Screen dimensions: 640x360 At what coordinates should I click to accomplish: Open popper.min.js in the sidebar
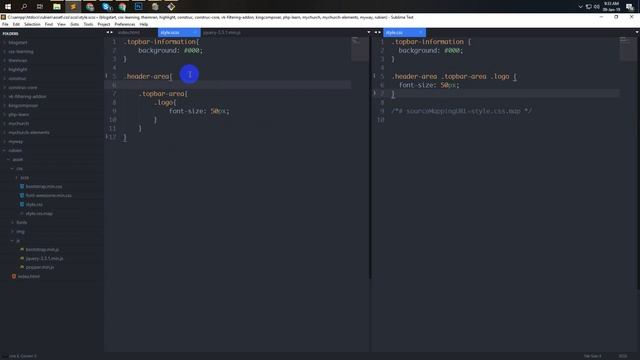tap(40, 267)
